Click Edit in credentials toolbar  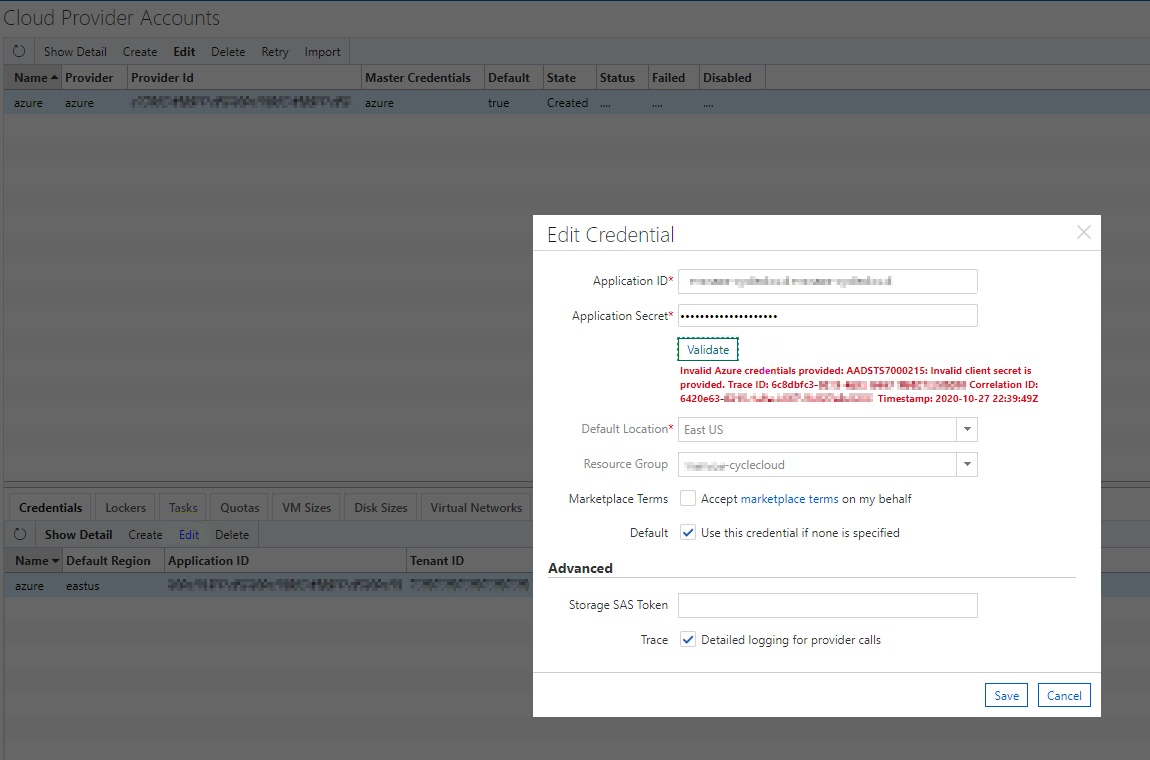pyautogui.click(x=189, y=535)
